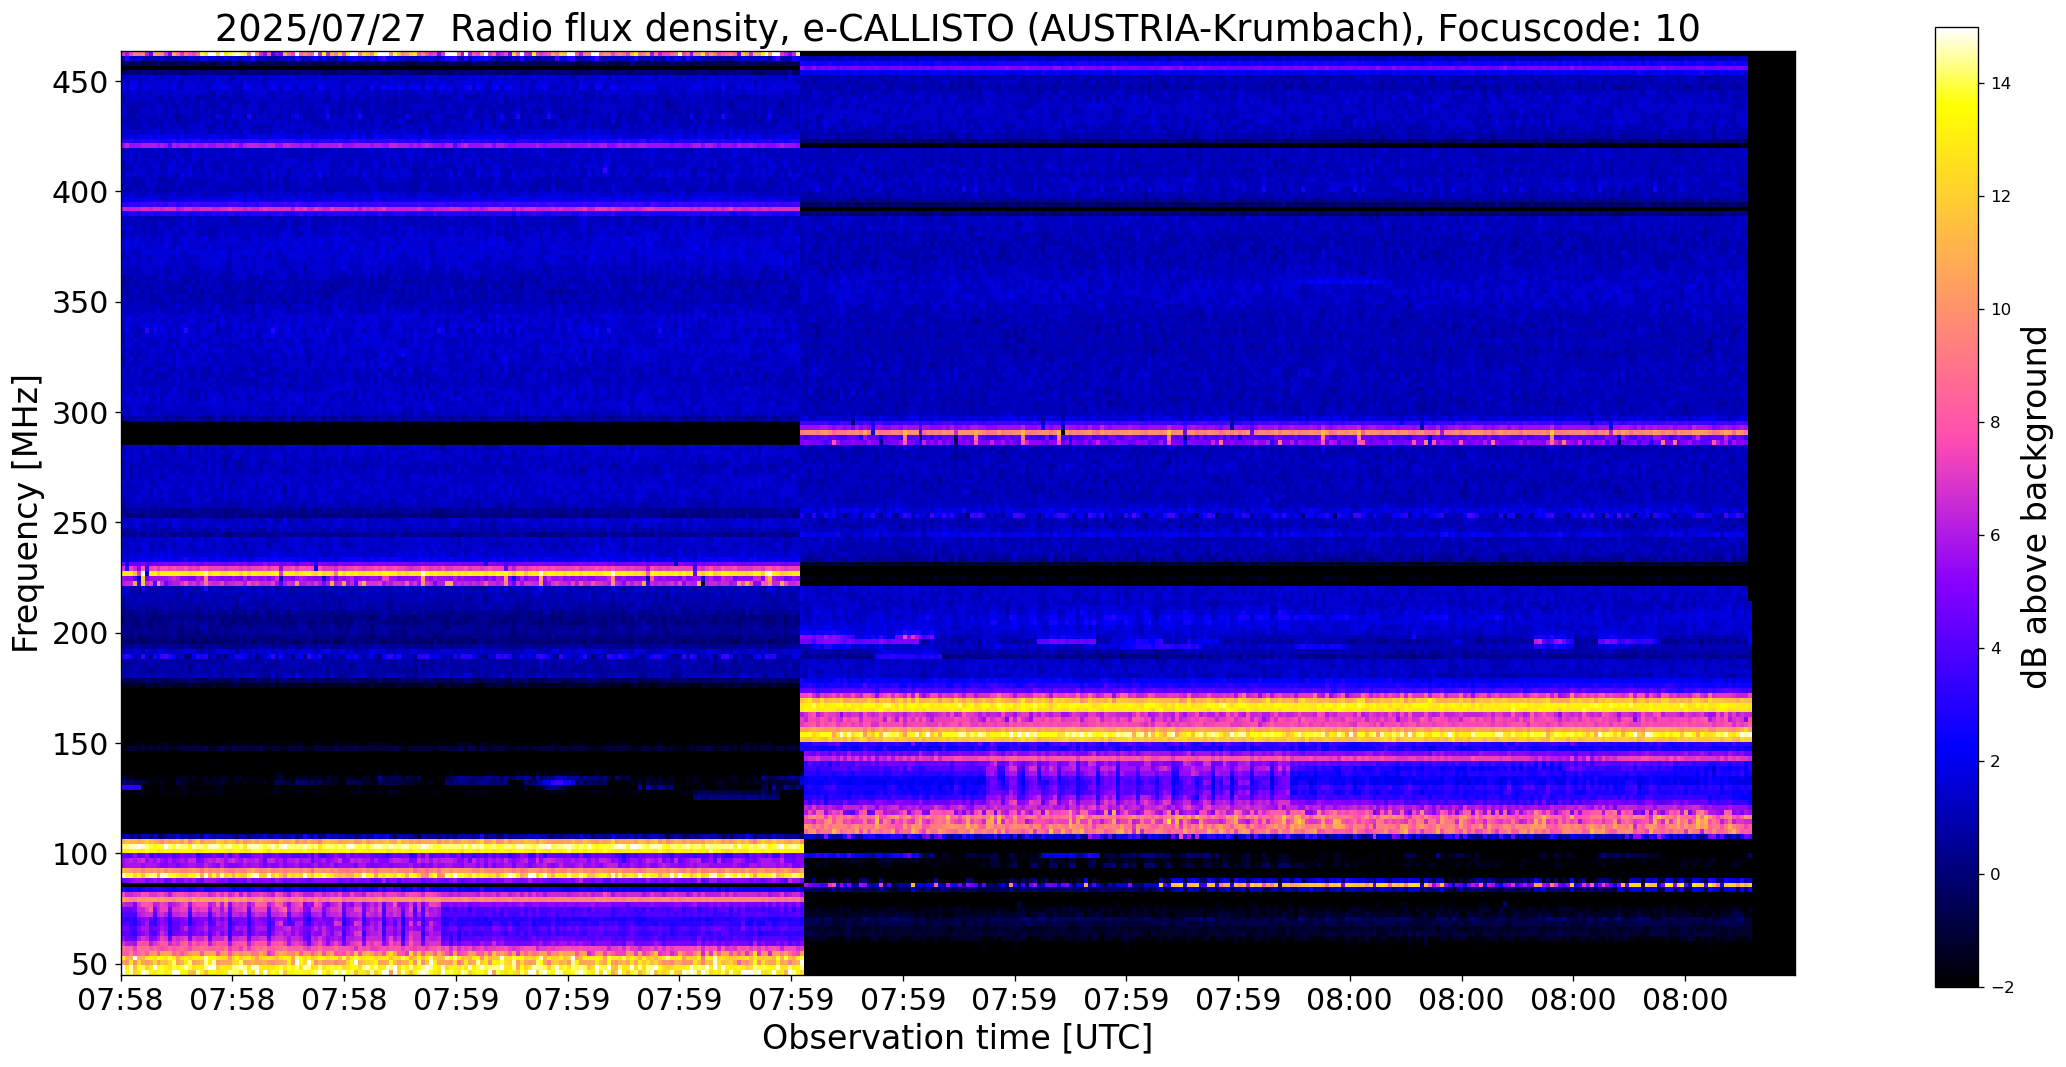Screen dimensions: 2066x1067
Task: Click the 100 frequency tick label
Action: click(x=83, y=854)
